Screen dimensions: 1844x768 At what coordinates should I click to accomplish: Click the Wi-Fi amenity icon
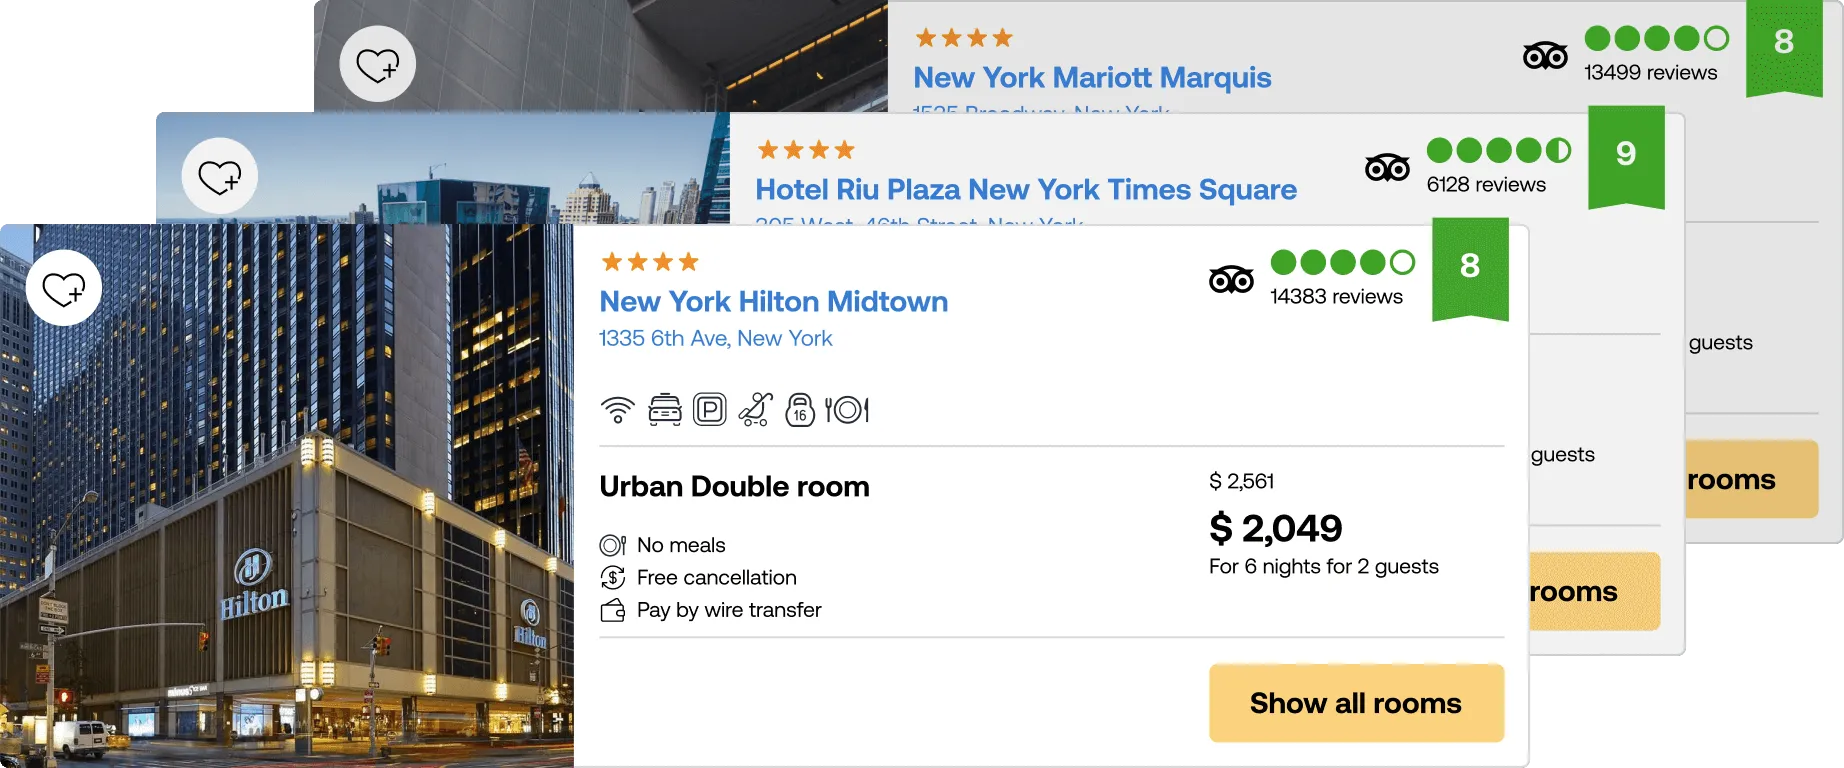click(618, 410)
